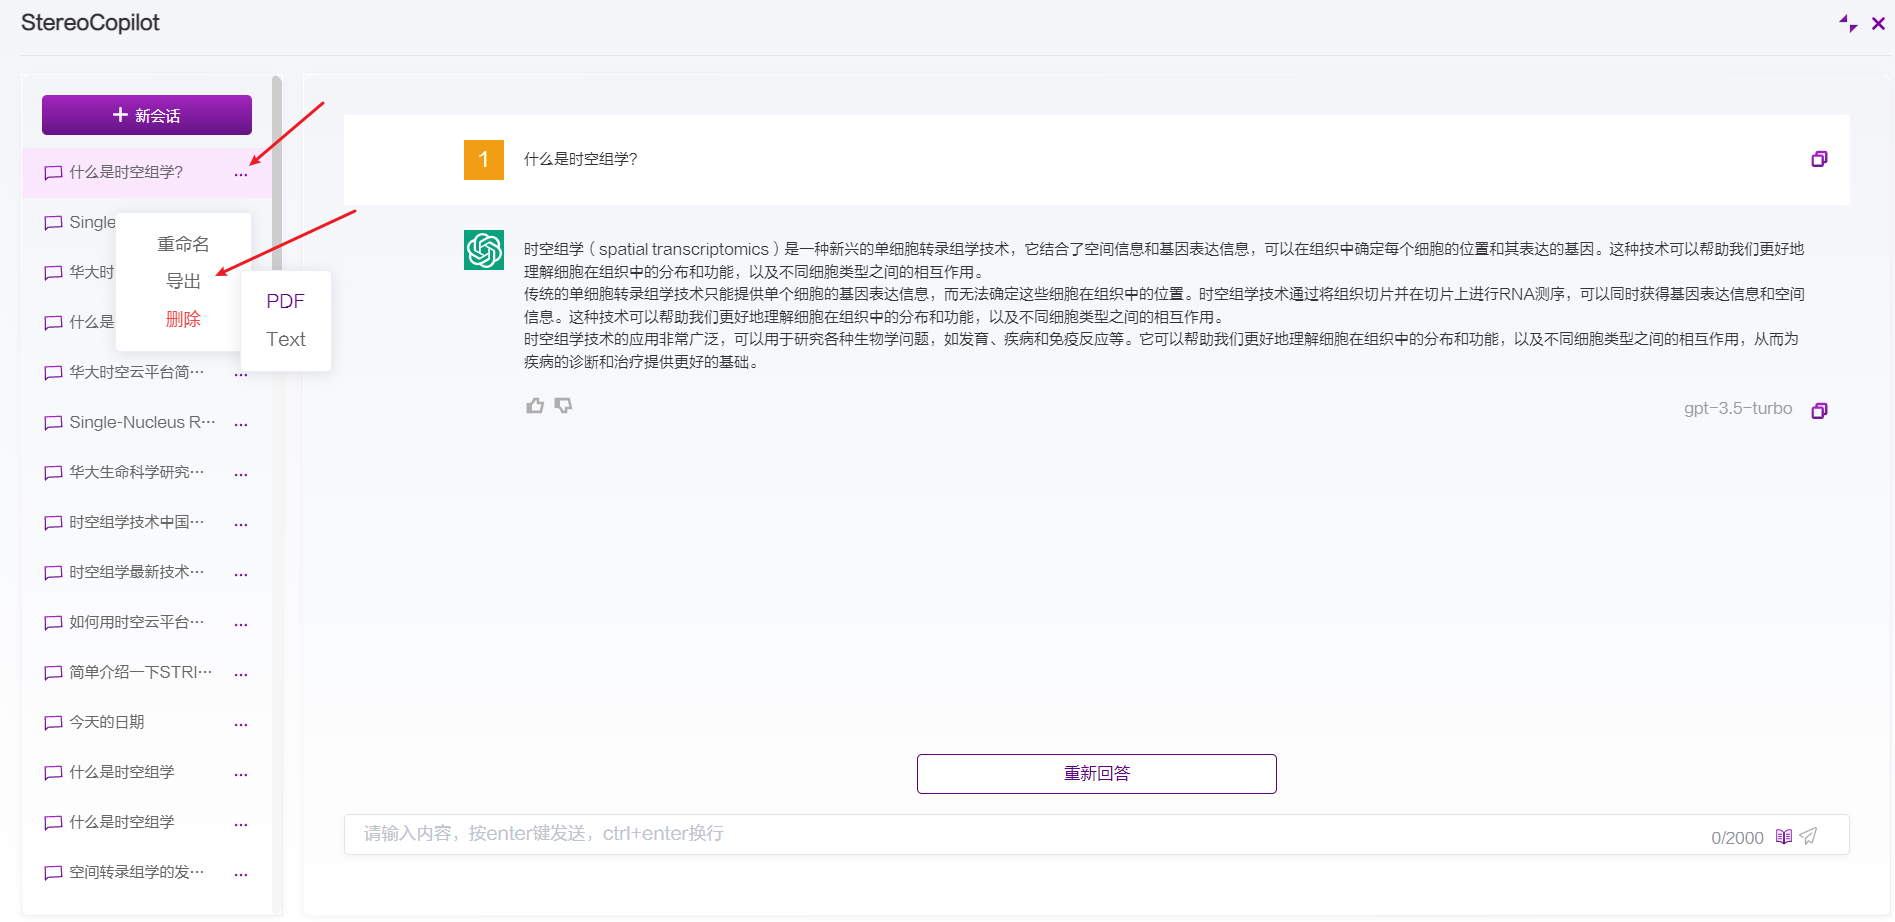Viewport: 1895px width, 922px height.
Task: Collapse the StereoCopilot panel with shrink icon
Action: click(x=1847, y=23)
